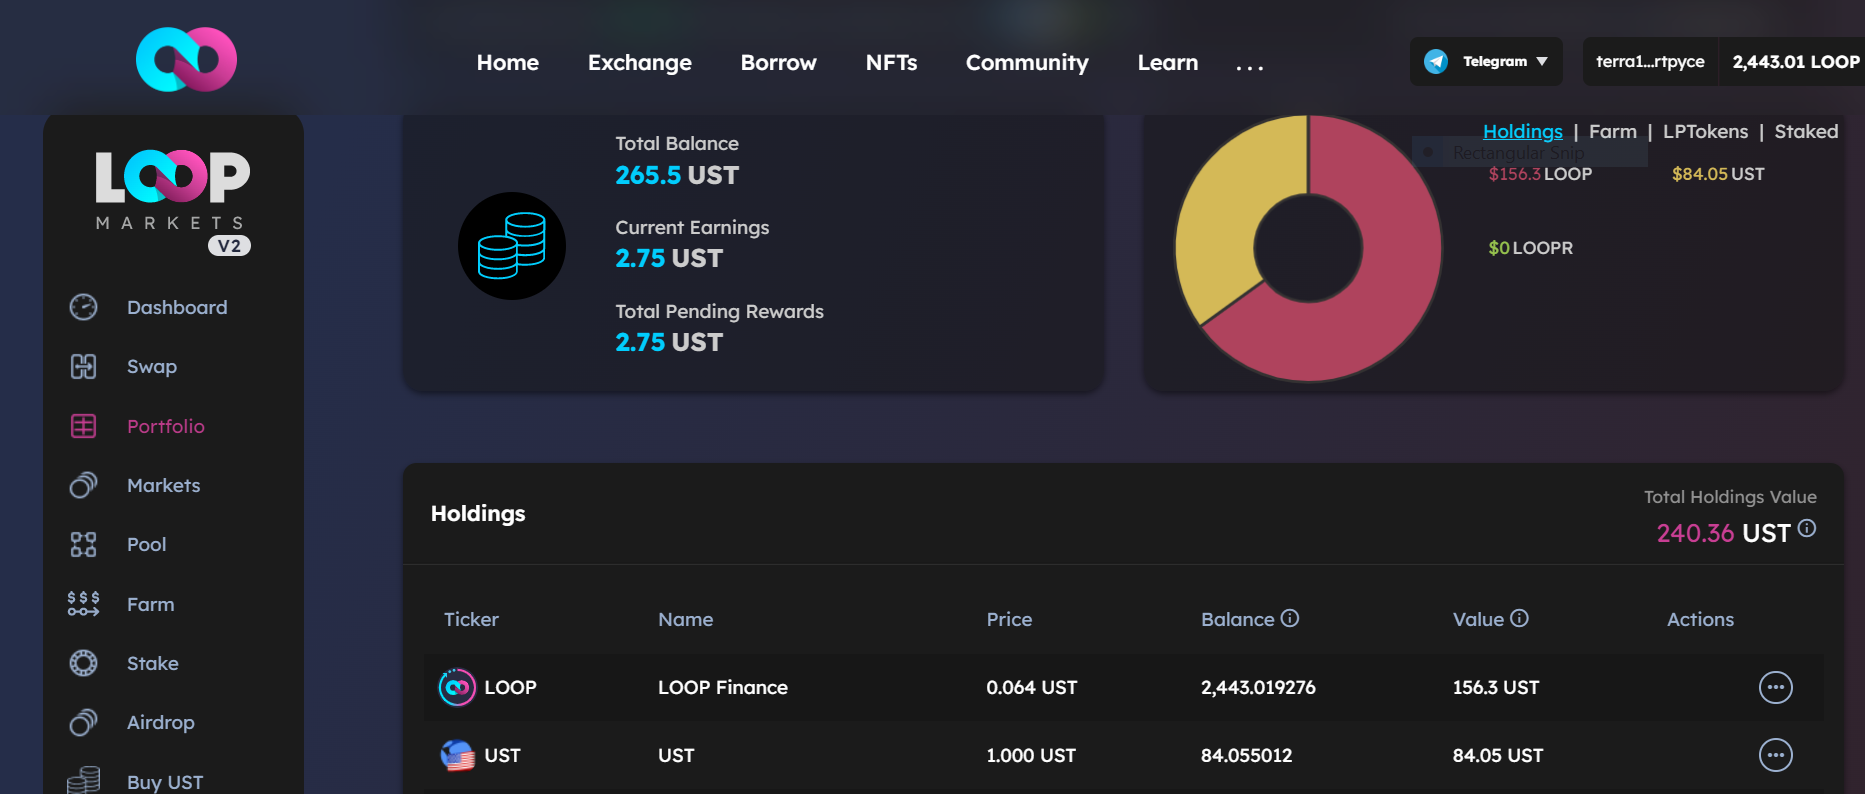The width and height of the screenshot is (1865, 794).
Task: Click the coin stack icon beside Total Balance
Action: (x=512, y=246)
